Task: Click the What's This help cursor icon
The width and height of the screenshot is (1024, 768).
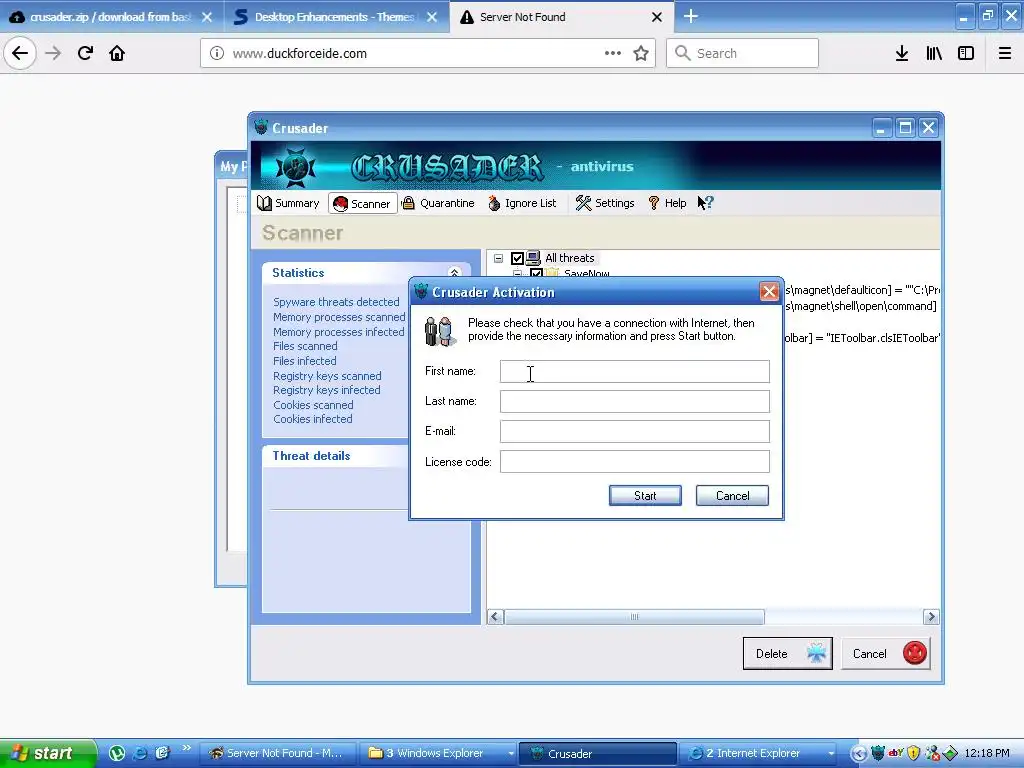Action: click(x=705, y=203)
